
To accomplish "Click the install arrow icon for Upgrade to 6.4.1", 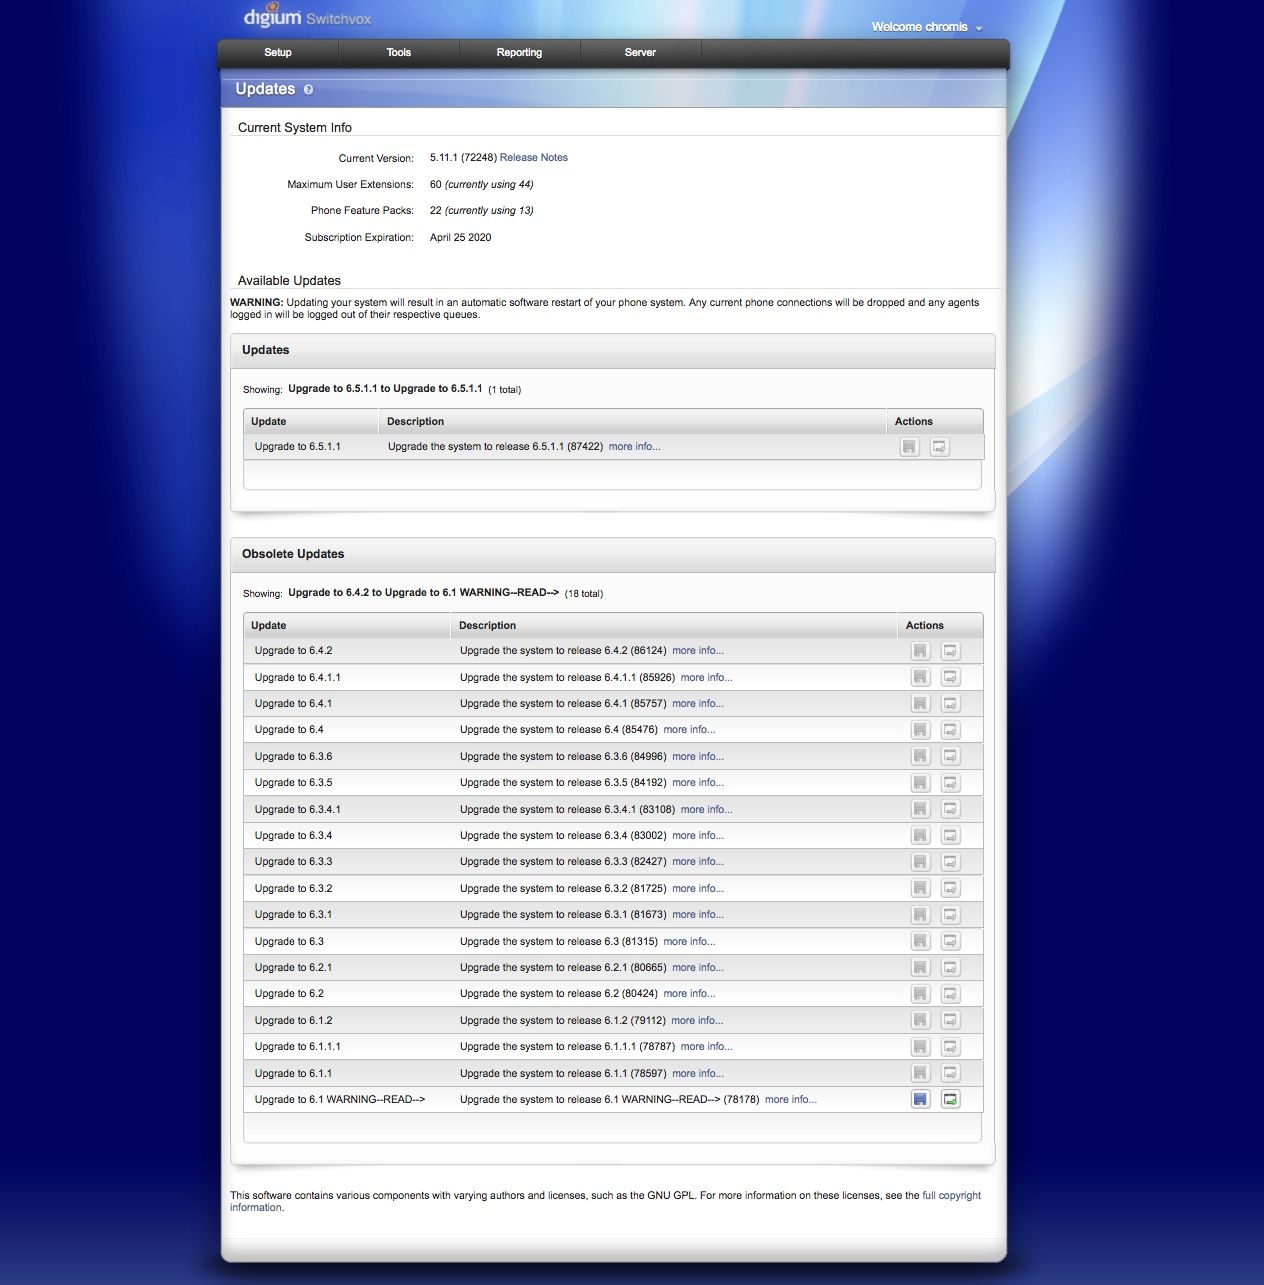I will pyautogui.click(x=951, y=704).
